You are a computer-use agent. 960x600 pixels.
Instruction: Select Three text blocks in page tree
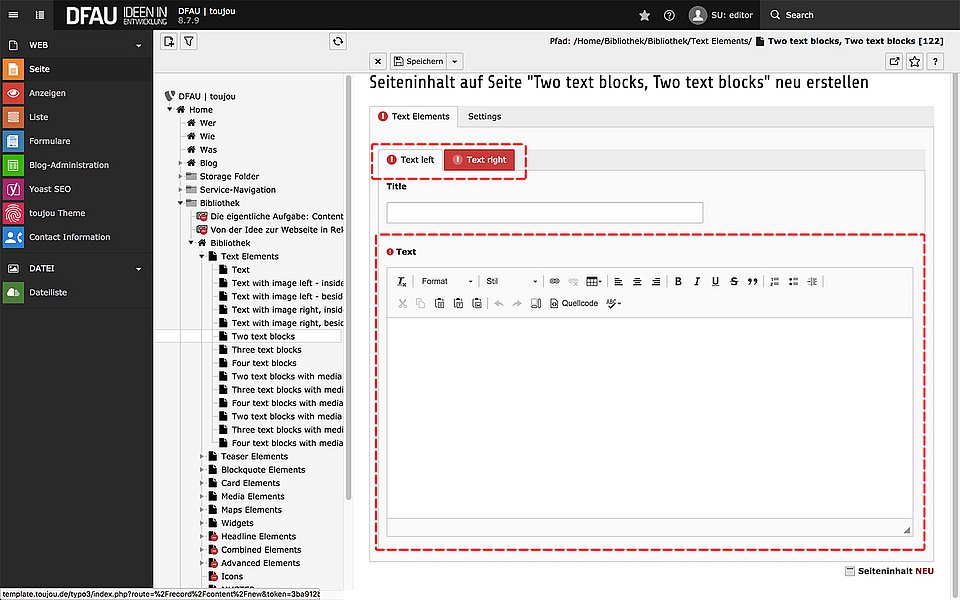(266, 350)
